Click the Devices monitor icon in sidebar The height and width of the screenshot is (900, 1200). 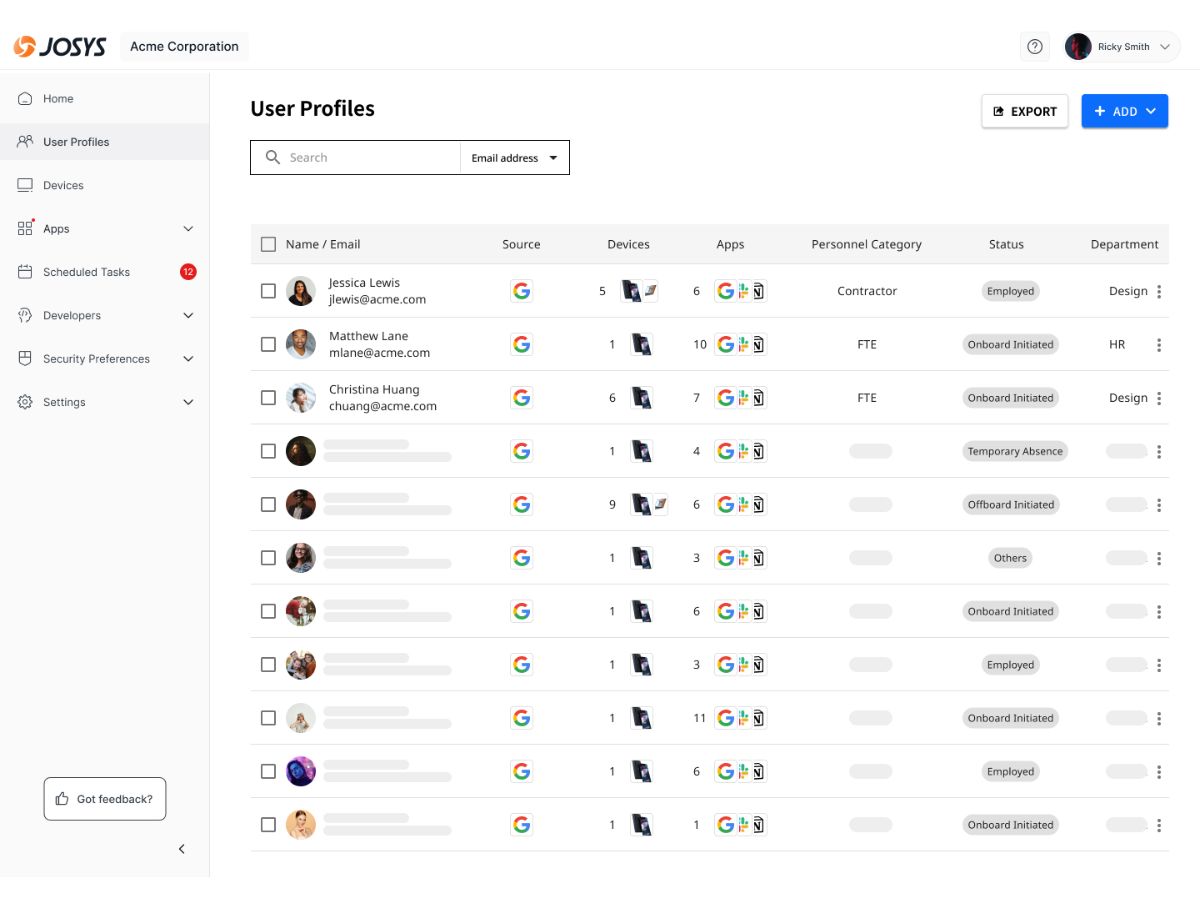pos(25,185)
